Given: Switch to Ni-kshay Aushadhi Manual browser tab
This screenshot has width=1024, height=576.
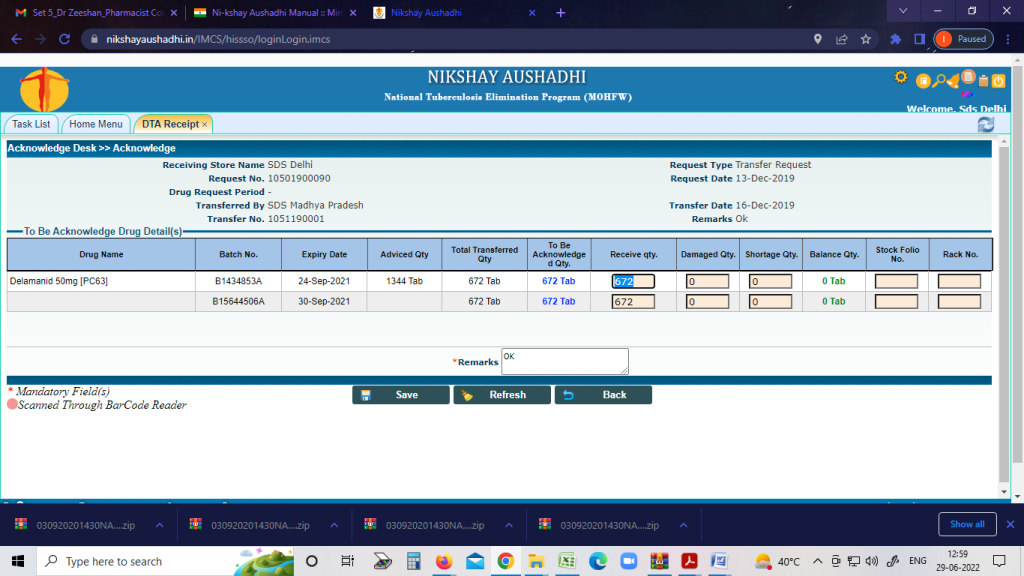Looking at the screenshot, I should coord(276,12).
